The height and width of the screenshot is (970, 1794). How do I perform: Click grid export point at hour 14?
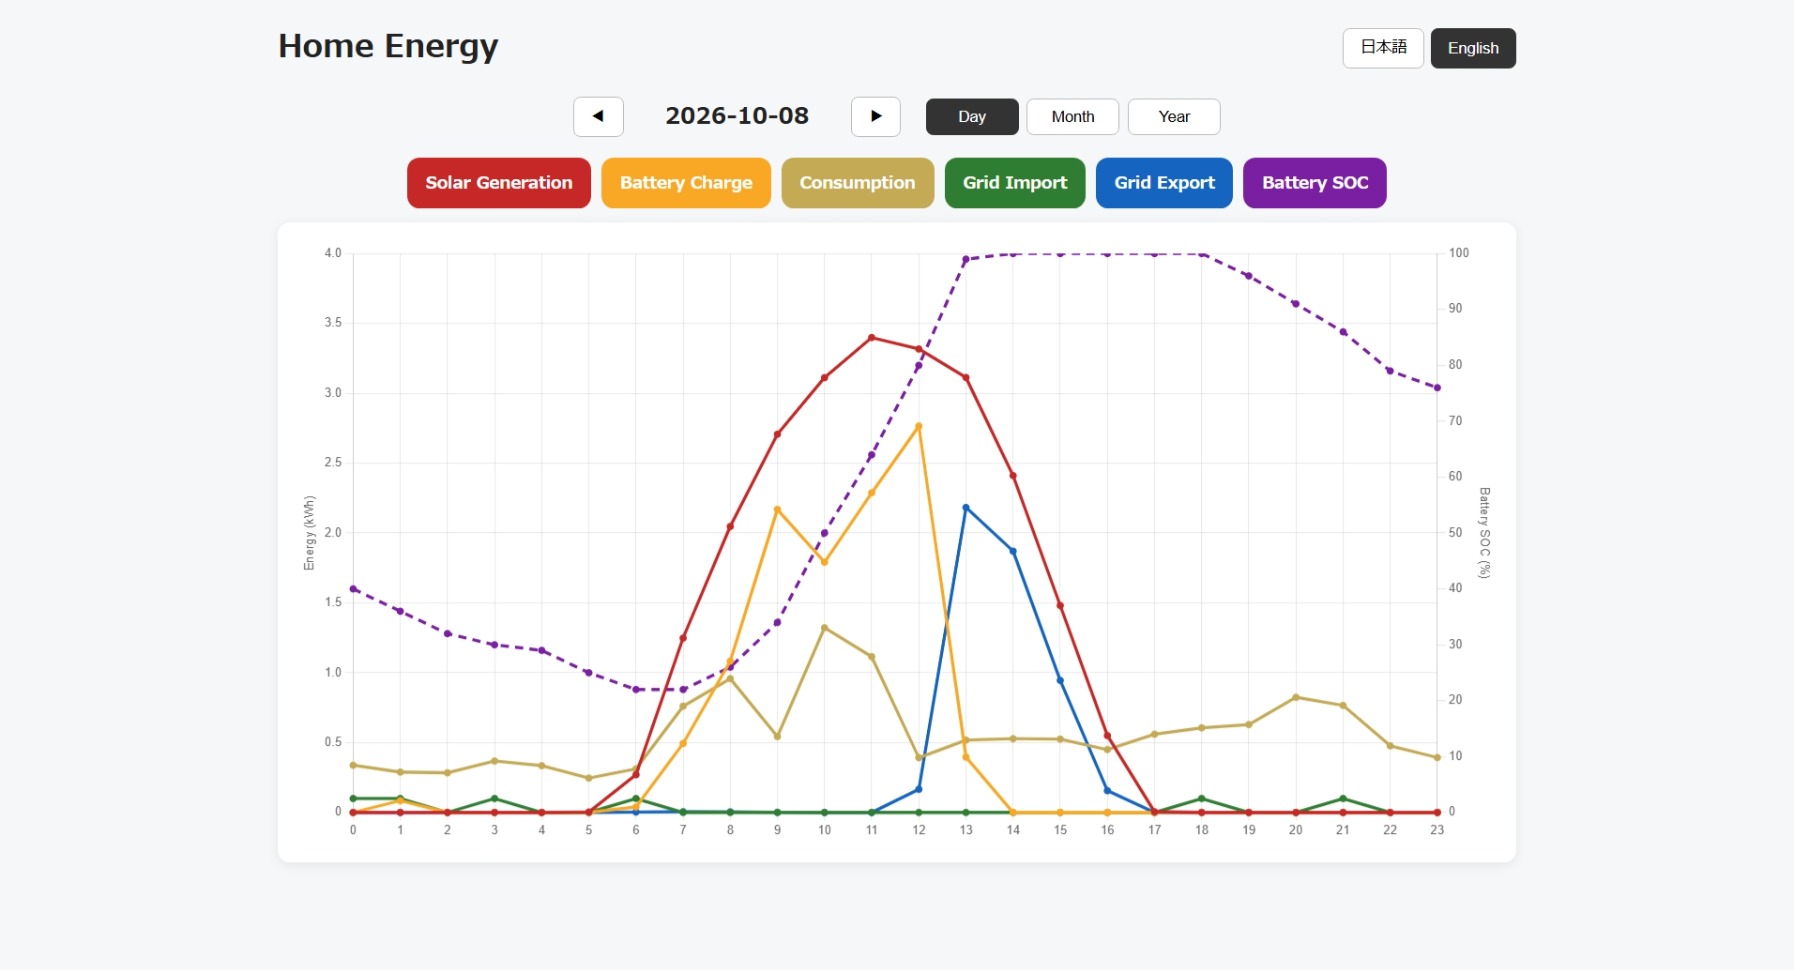point(1013,551)
